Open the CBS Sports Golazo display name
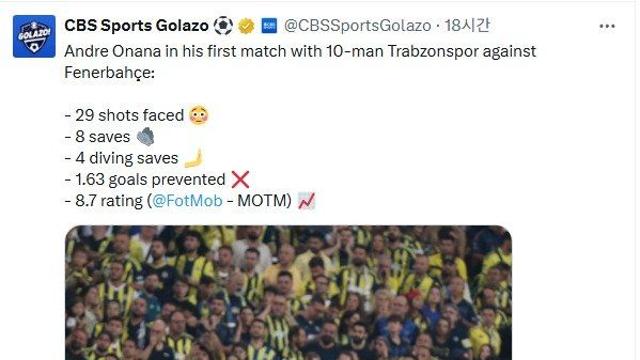The height and width of the screenshot is (360, 640). (136, 26)
